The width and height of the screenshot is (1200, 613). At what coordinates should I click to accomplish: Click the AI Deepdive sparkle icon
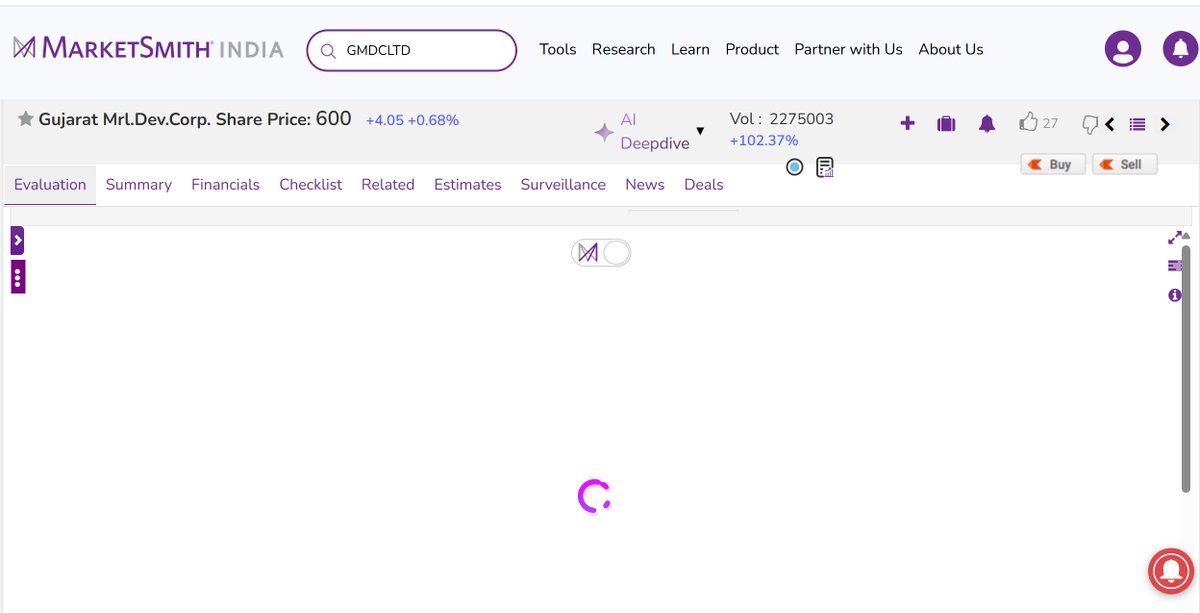[604, 132]
